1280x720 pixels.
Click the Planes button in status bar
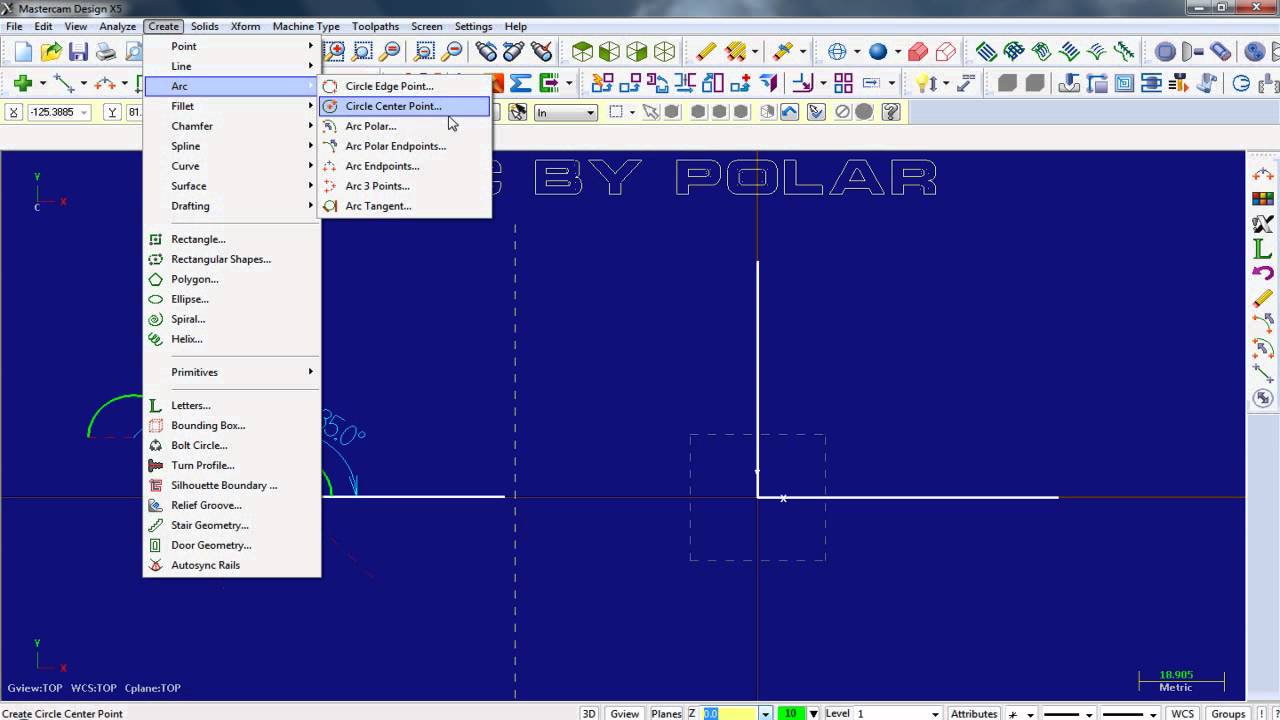(x=666, y=713)
